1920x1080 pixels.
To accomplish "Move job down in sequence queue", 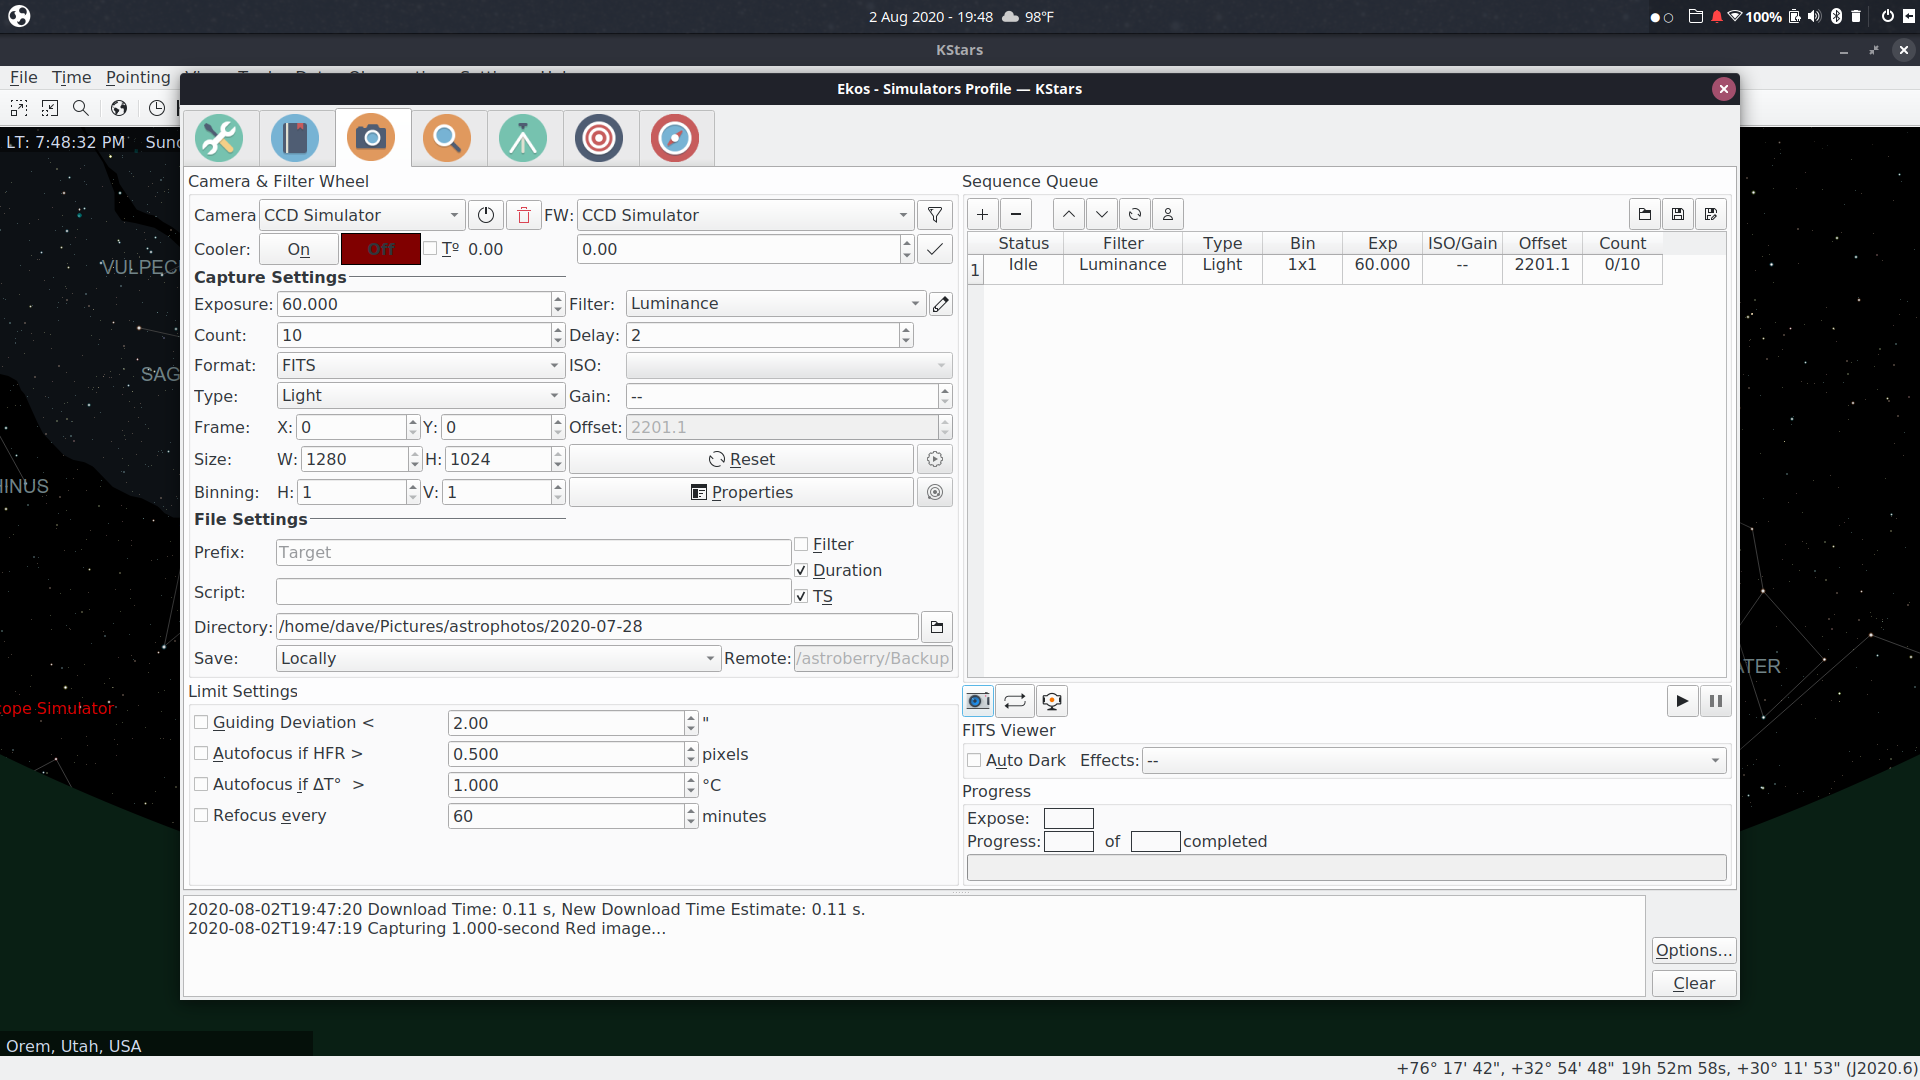I will coord(1102,214).
